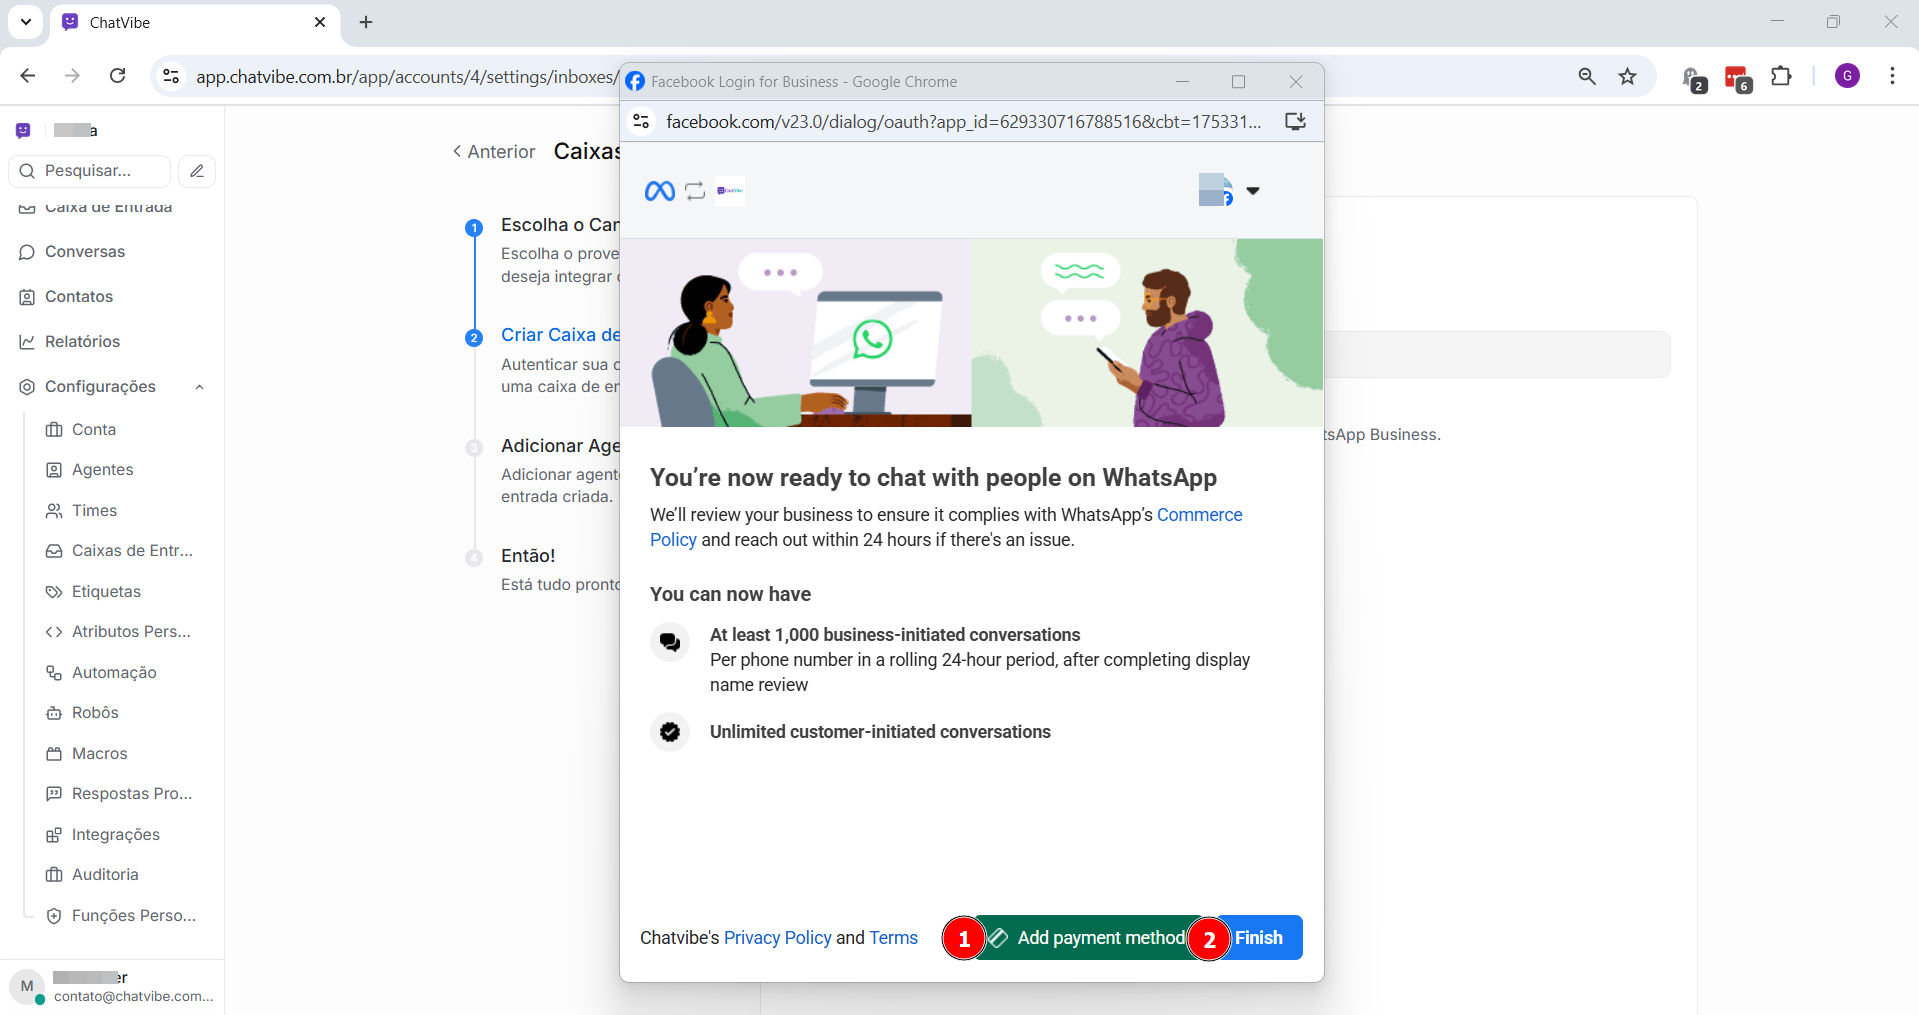Screen dimensions: 1919x1015
Task: Click the Funções Personalizadas shield icon
Action: pos(54,916)
